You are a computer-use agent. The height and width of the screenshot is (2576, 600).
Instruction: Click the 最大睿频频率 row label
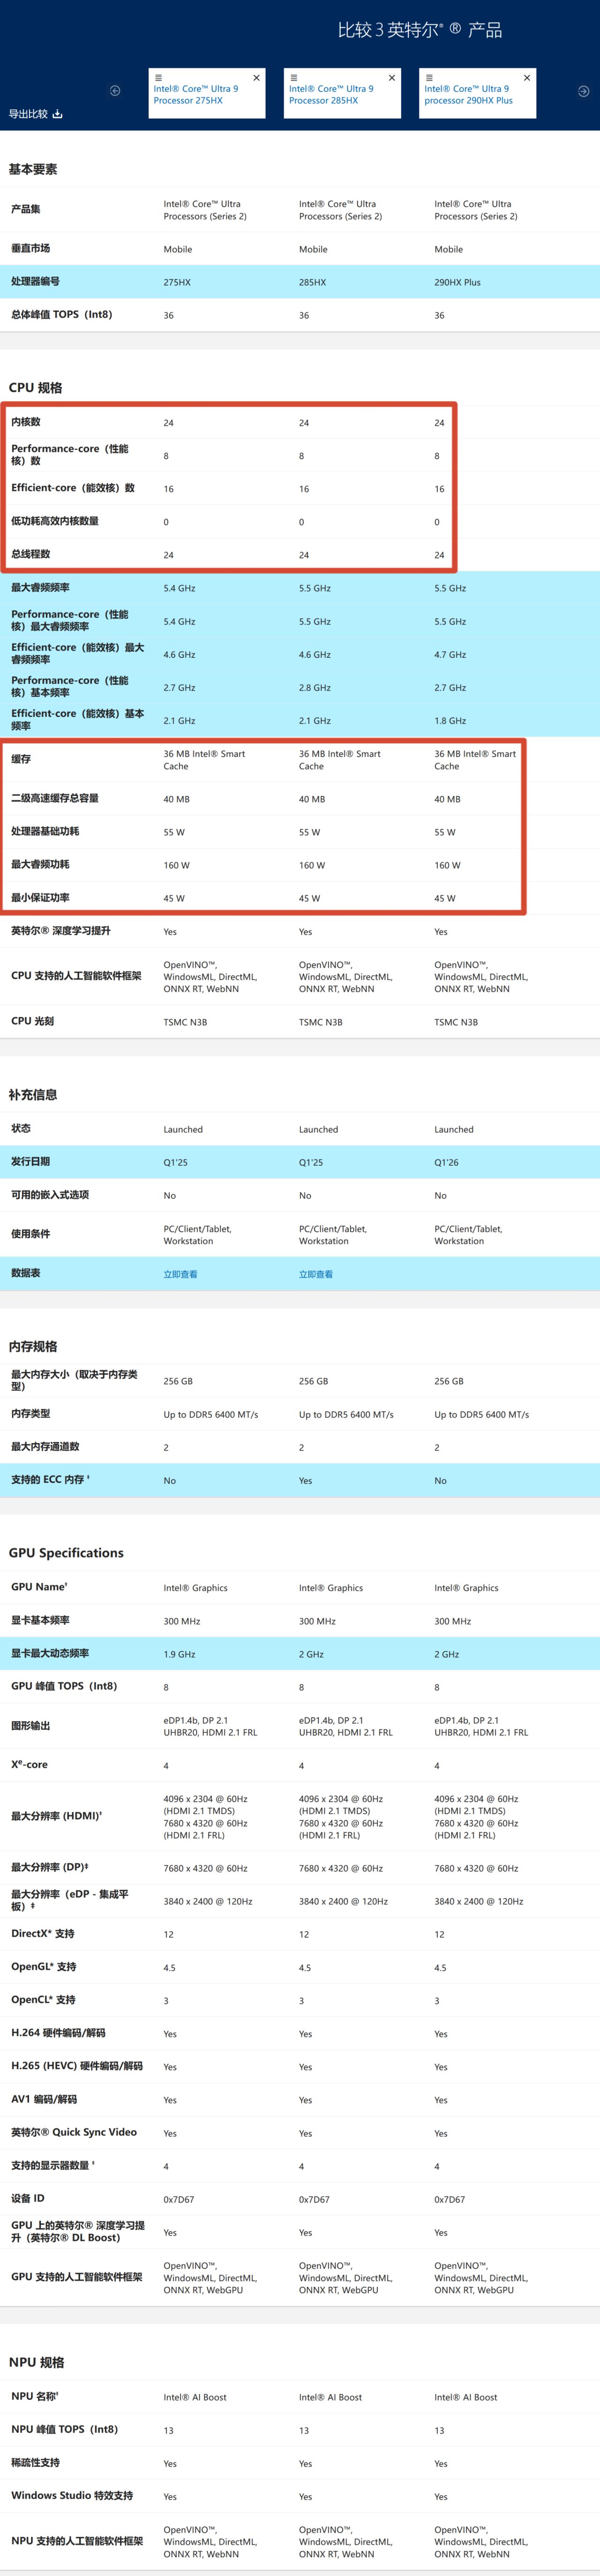pos(40,588)
